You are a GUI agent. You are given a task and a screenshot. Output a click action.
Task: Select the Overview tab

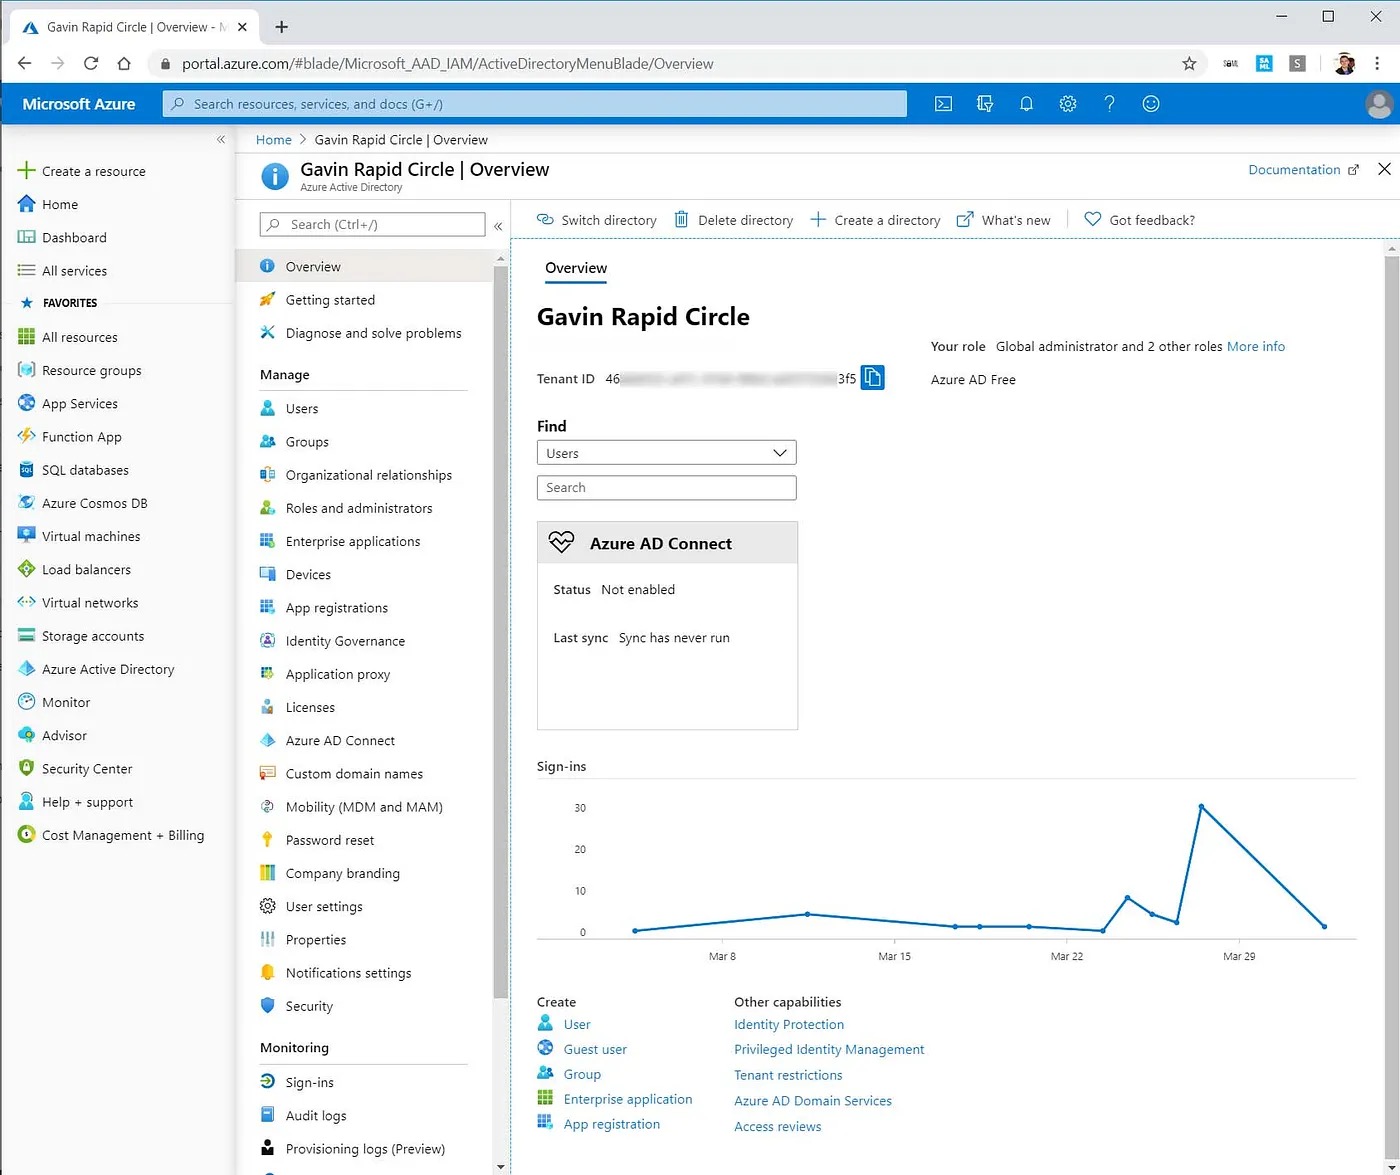(576, 268)
